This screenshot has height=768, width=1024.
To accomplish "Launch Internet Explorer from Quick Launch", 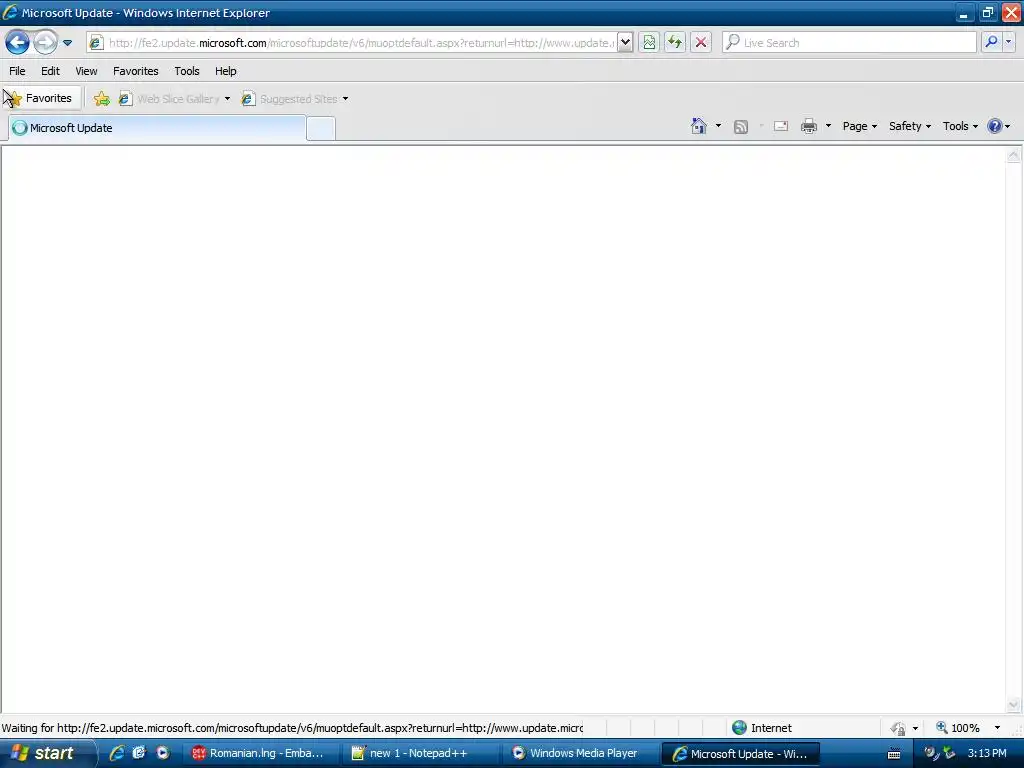I will tap(117, 753).
